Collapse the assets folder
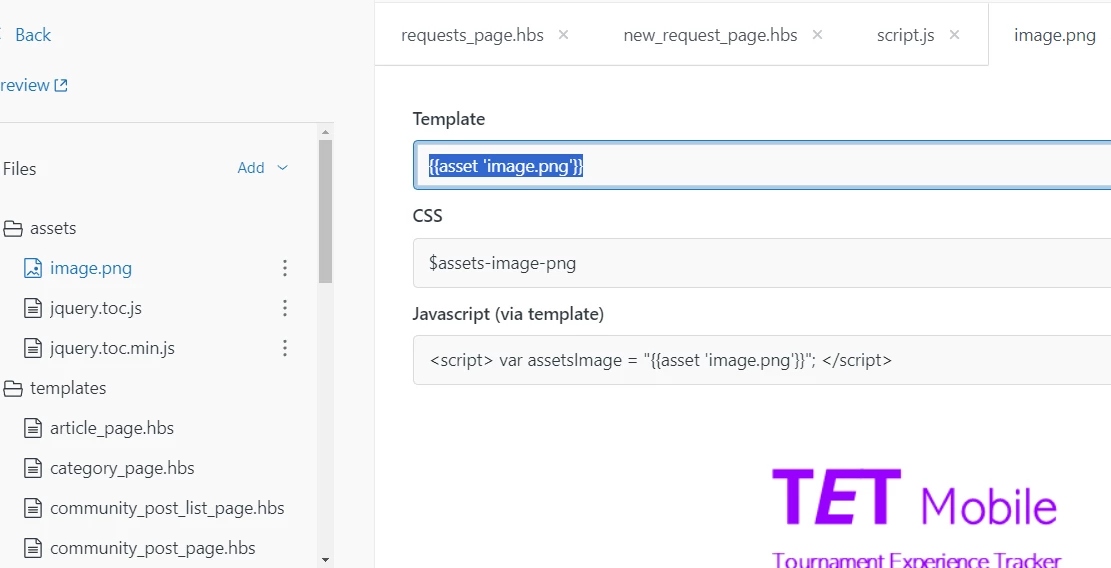The width and height of the screenshot is (1111, 568). [52, 228]
